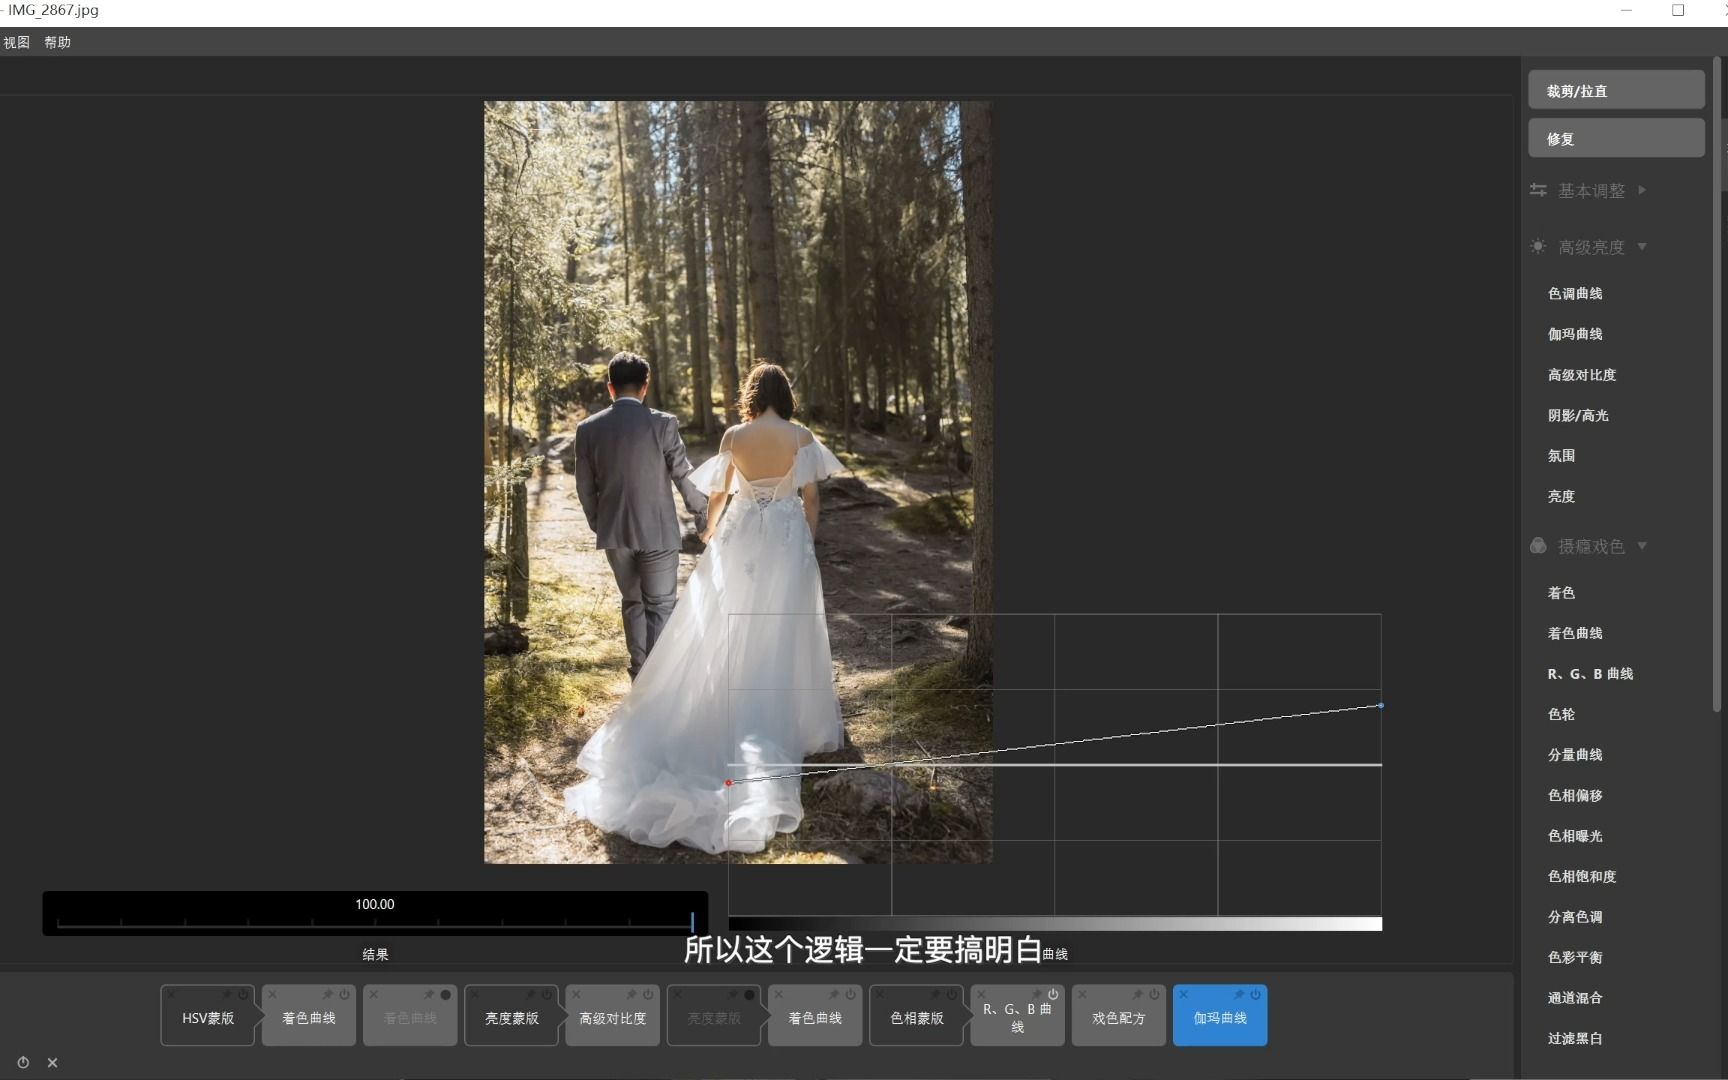Collapse the 摄瘾戏色 section
This screenshot has height=1080, width=1728.
click(x=1643, y=546)
